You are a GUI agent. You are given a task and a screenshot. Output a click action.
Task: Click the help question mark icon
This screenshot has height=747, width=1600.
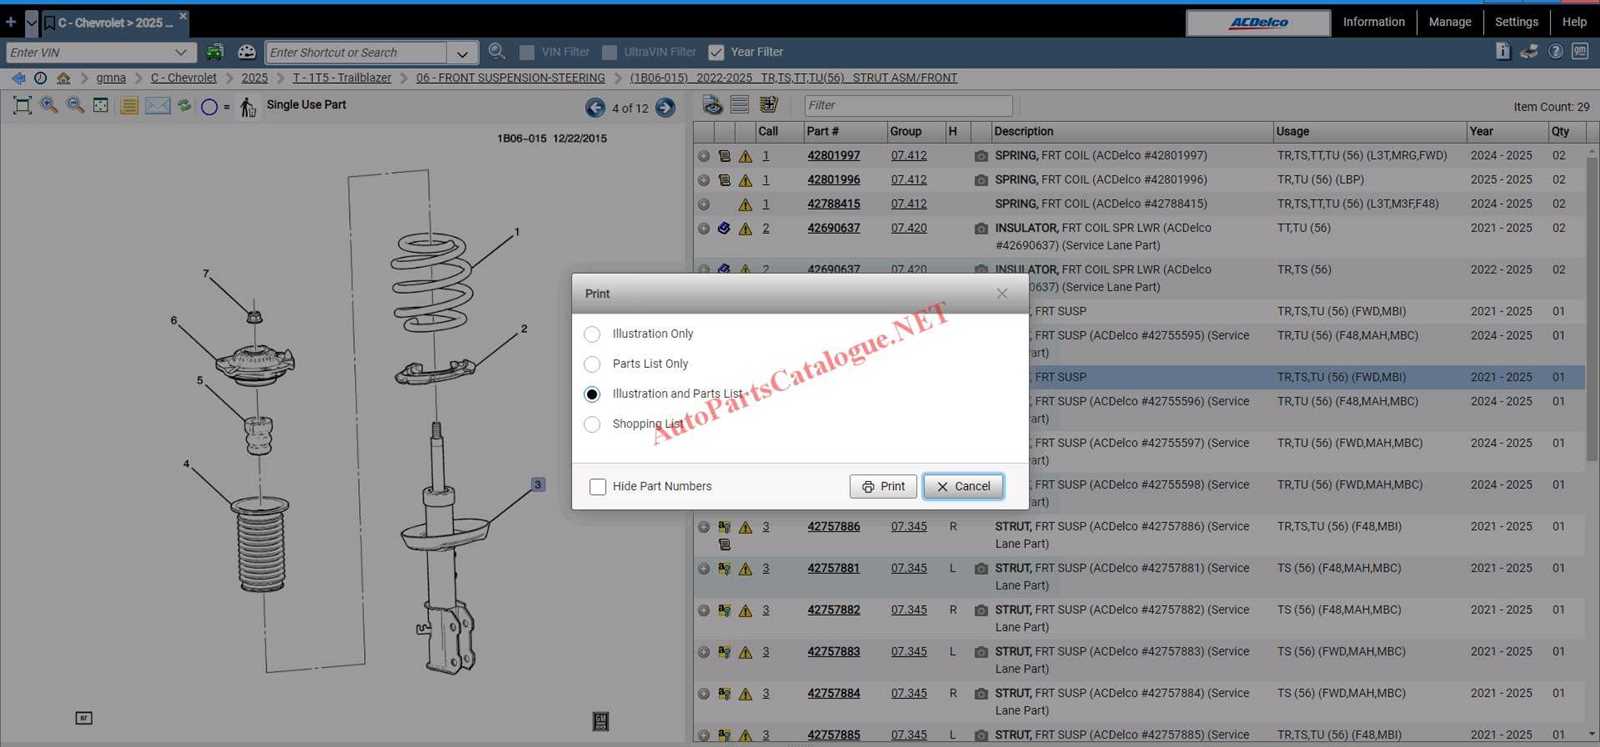(x=1555, y=51)
